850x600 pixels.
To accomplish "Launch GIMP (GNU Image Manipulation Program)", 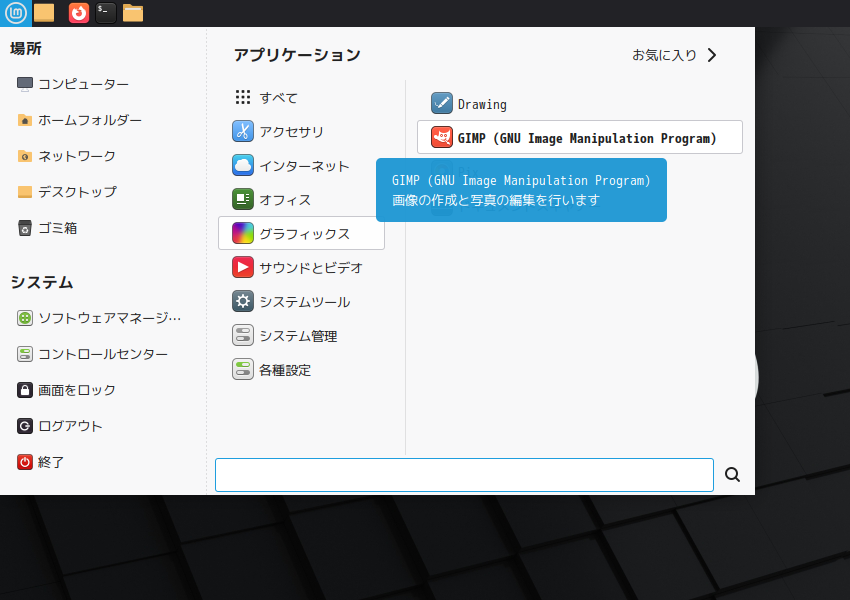I will click(x=579, y=137).
